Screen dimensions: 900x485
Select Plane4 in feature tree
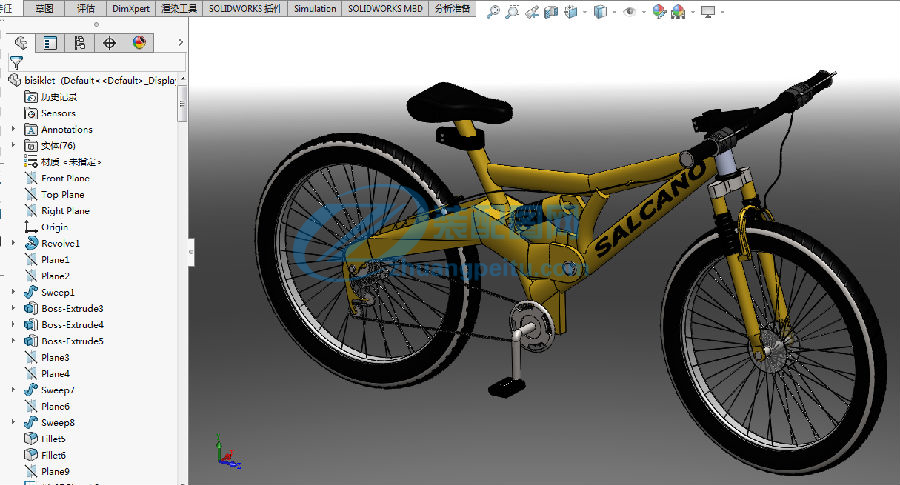tap(47, 373)
